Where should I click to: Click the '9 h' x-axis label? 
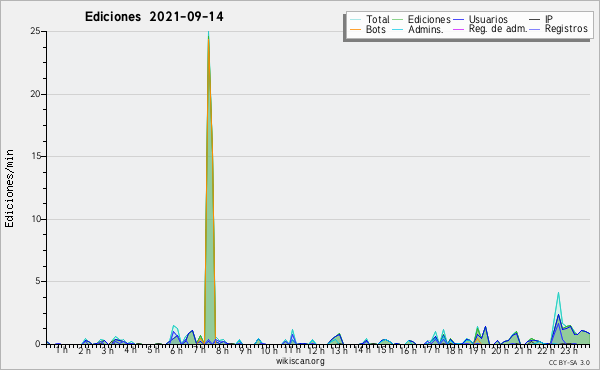point(245,350)
